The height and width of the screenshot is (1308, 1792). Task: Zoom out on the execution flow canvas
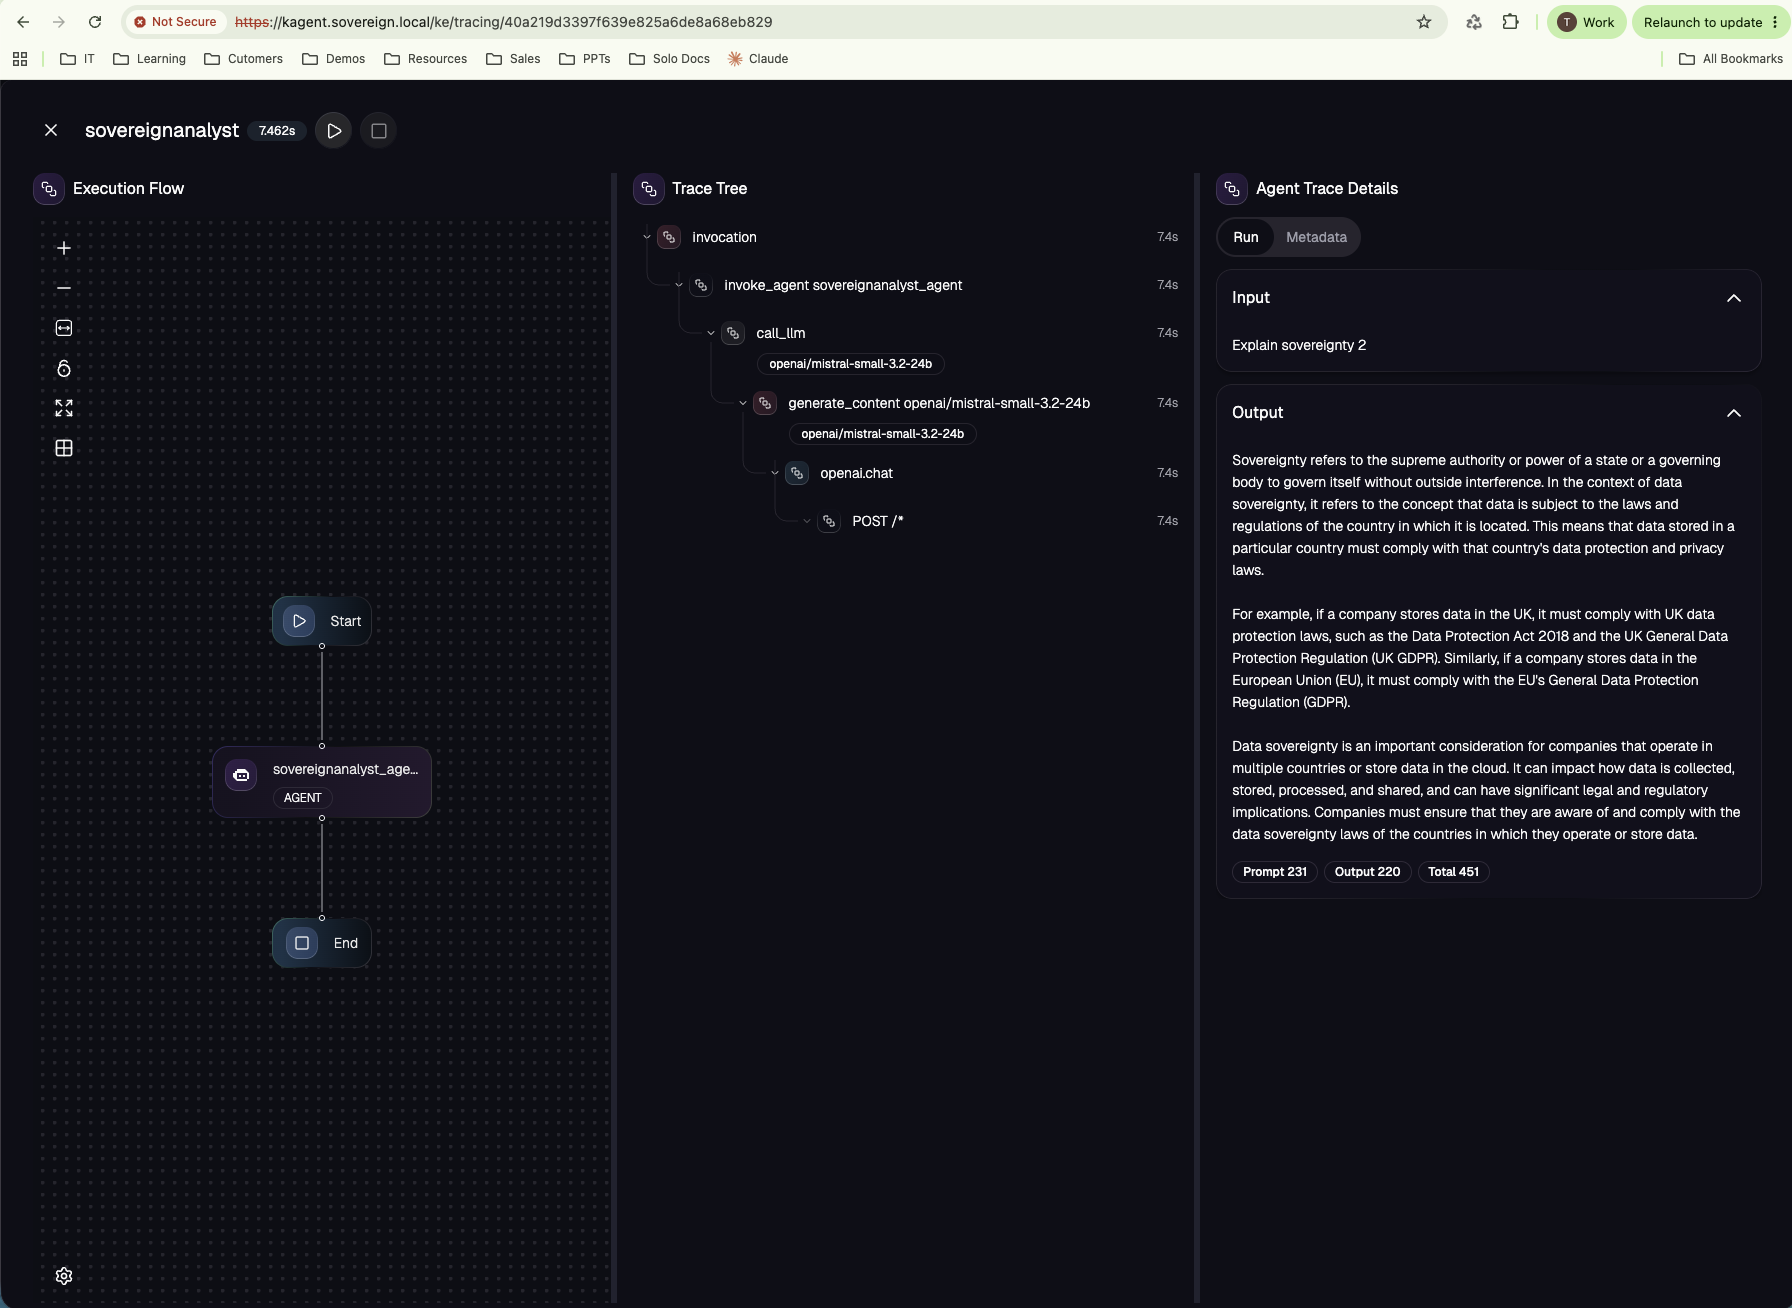(64, 288)
